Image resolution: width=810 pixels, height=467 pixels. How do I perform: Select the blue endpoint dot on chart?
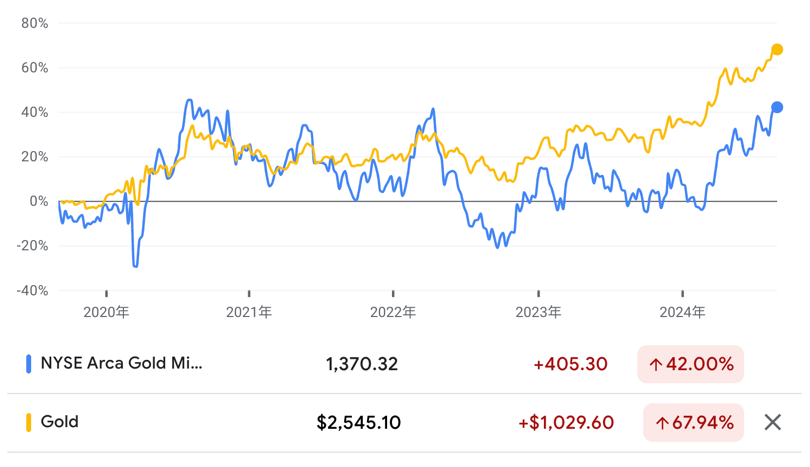(x=777, y=107)
